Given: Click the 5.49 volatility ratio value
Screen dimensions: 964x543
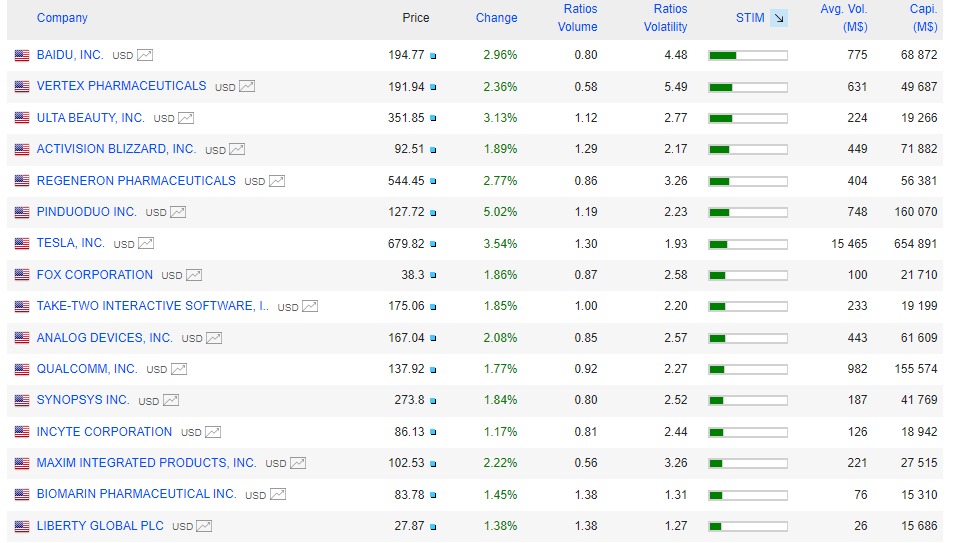Looking at the screenshot, I should 676,87.
